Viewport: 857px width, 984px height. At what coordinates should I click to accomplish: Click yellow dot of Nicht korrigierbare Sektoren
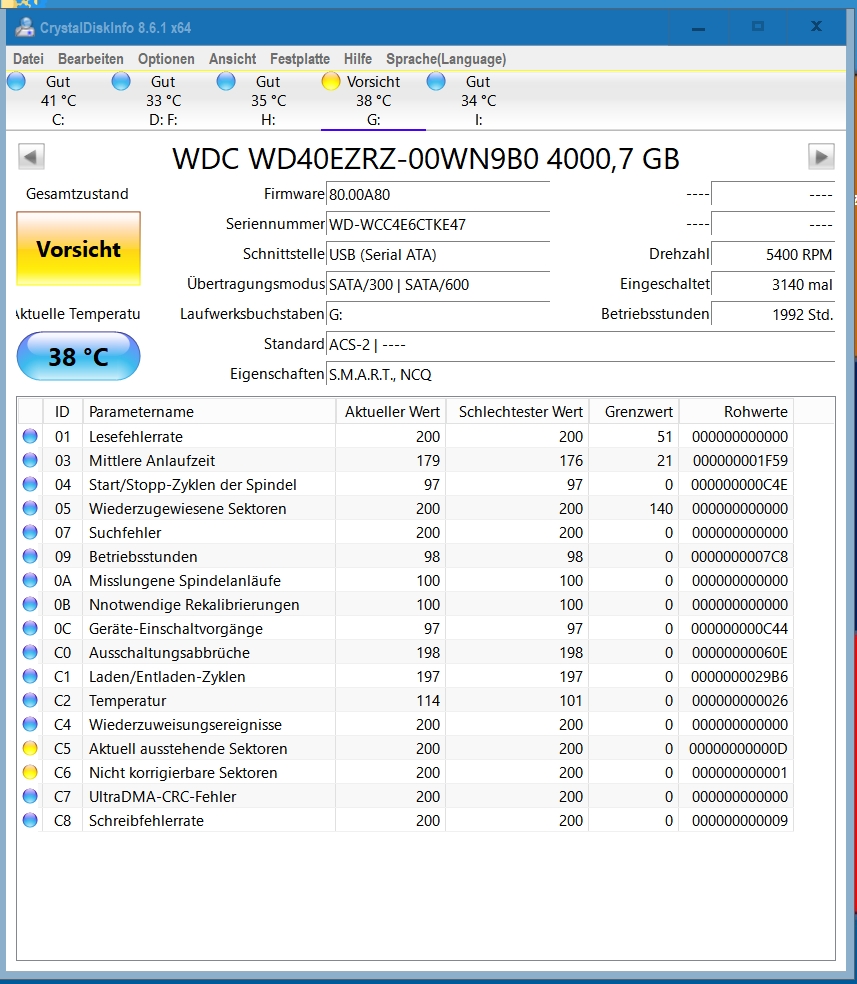29,772
